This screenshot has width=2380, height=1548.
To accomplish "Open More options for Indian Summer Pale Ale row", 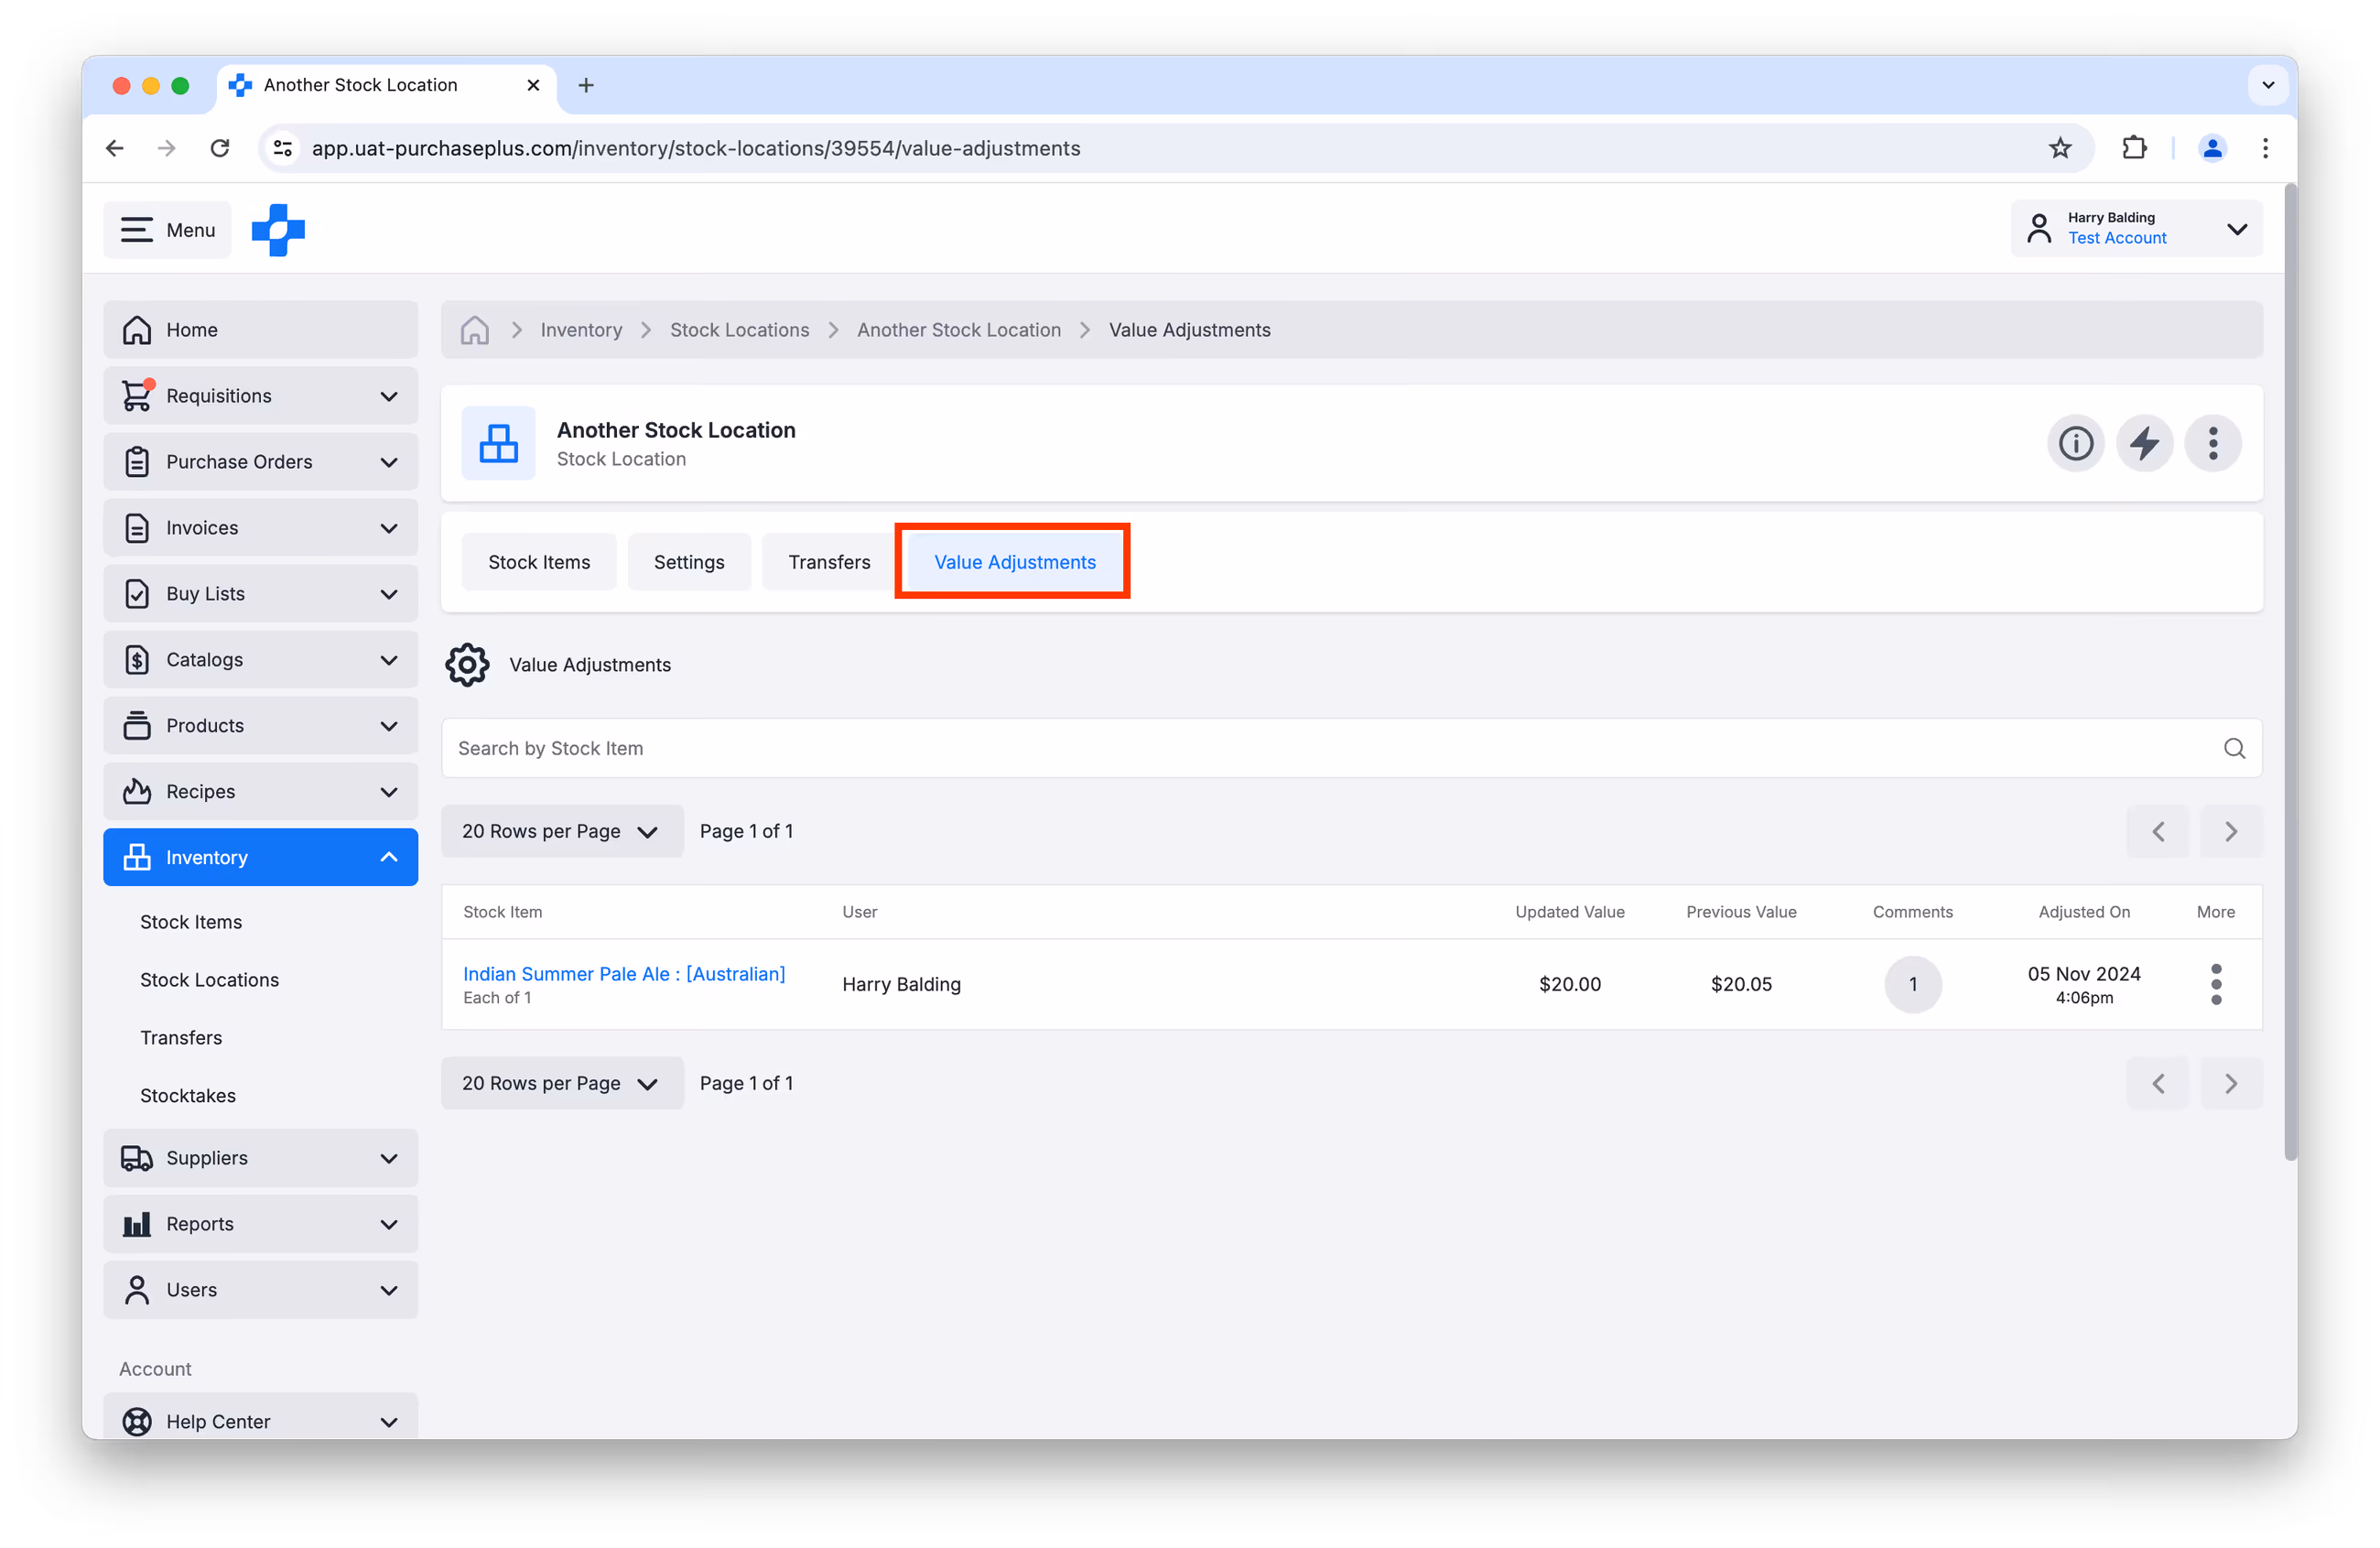I will pyautogui.click(x=2215, y=984).
